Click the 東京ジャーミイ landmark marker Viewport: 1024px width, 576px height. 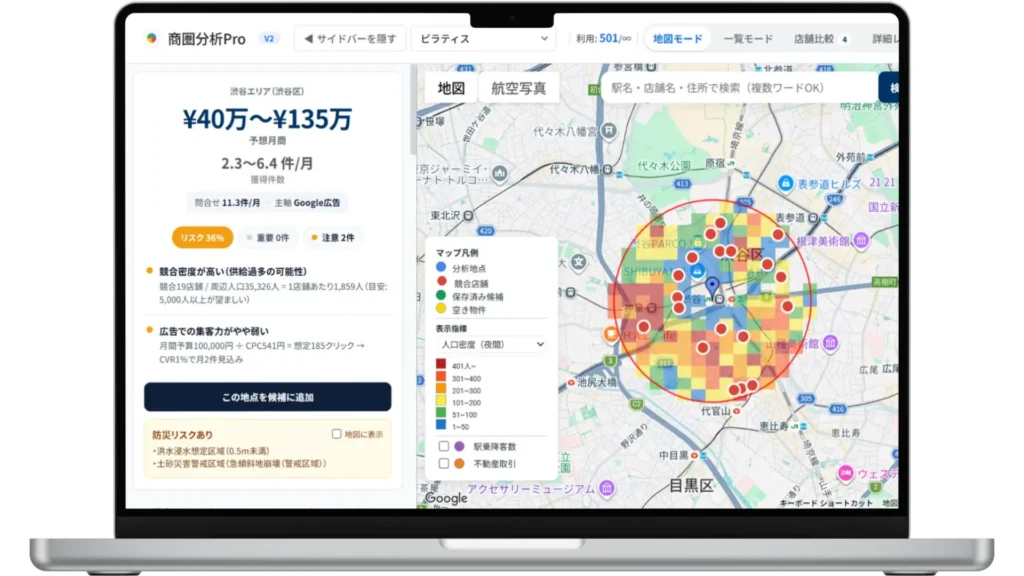(500, 174)
